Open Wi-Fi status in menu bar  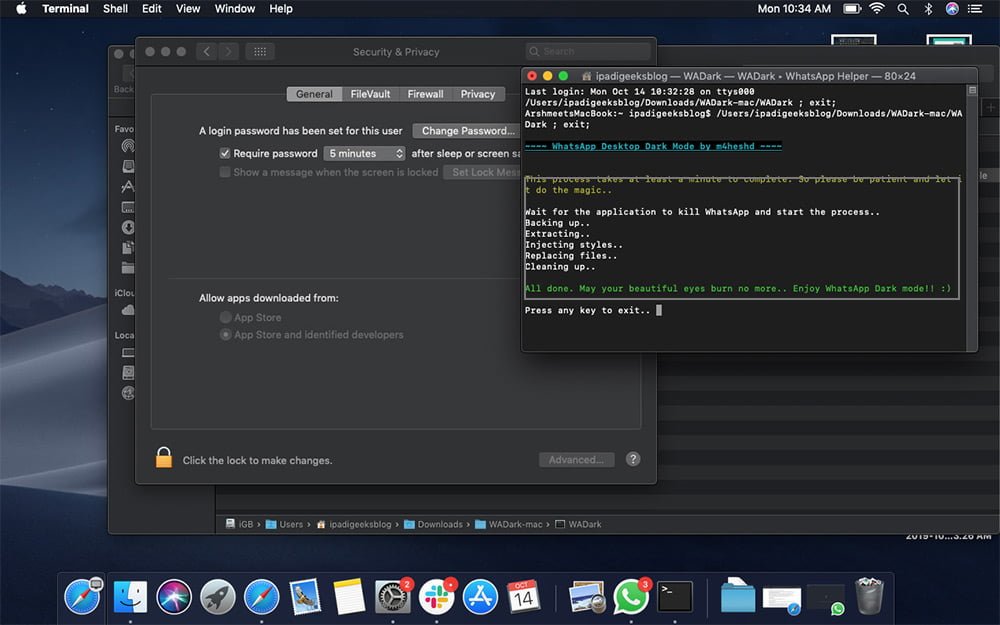(877, 9)
